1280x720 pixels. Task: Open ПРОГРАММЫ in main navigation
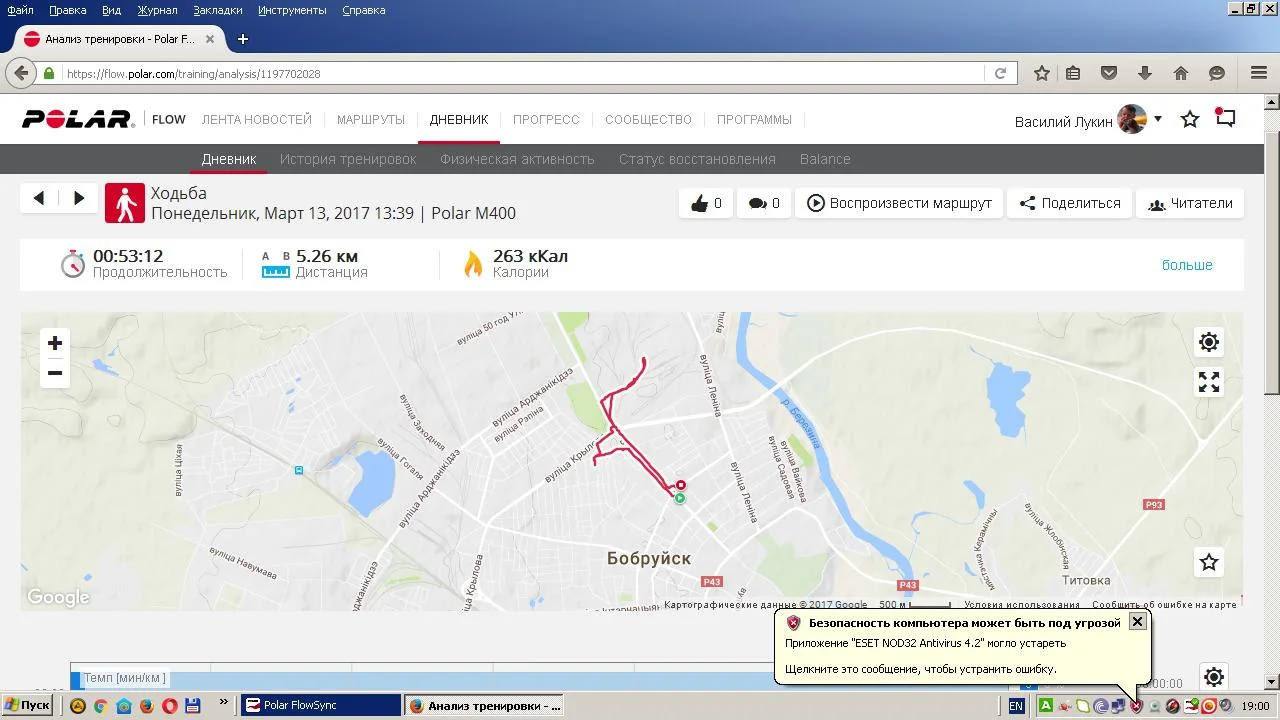754,120
